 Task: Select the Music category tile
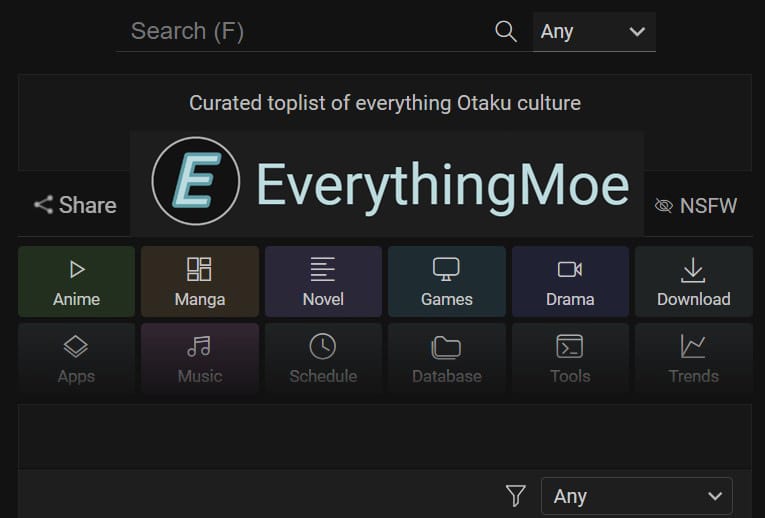[x=200, y=359]
